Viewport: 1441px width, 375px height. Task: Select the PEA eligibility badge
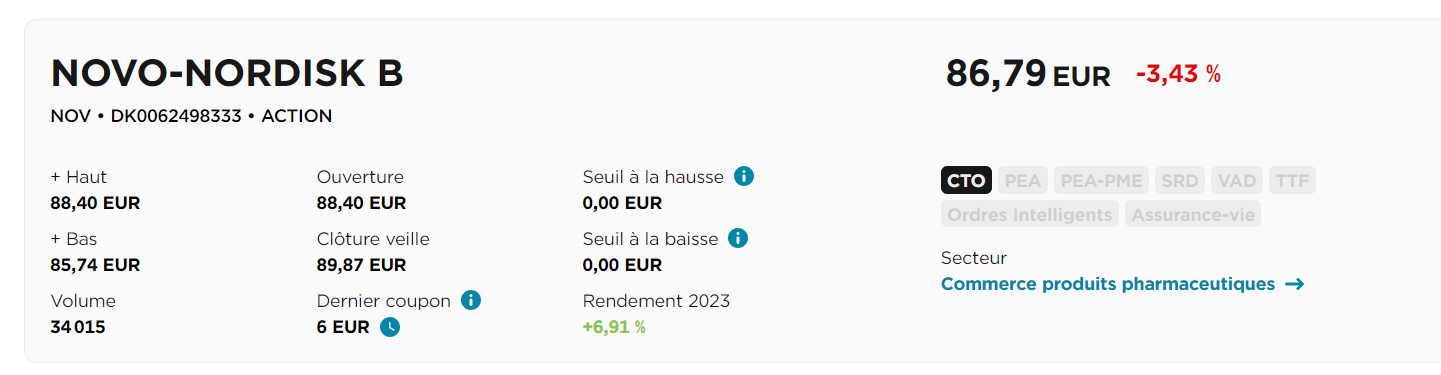pyautogui.click(x=1023, y=181)
